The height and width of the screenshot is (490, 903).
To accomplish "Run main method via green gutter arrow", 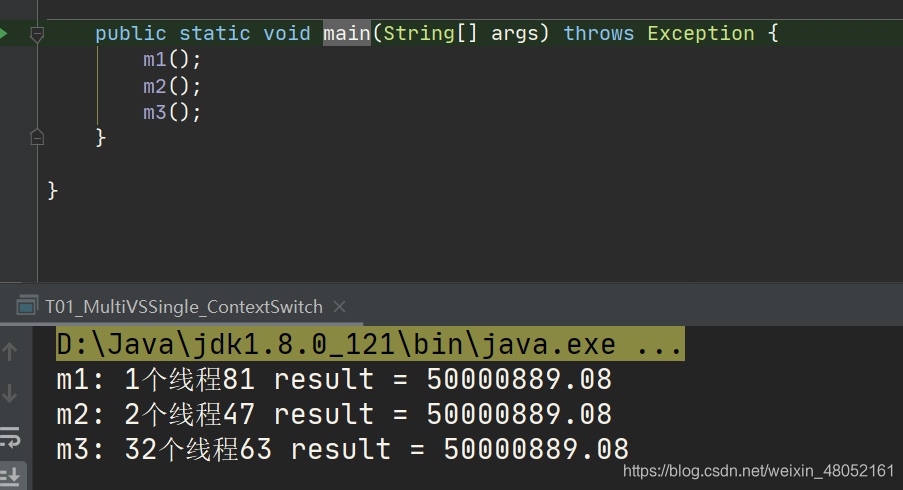I will [3, 33].
